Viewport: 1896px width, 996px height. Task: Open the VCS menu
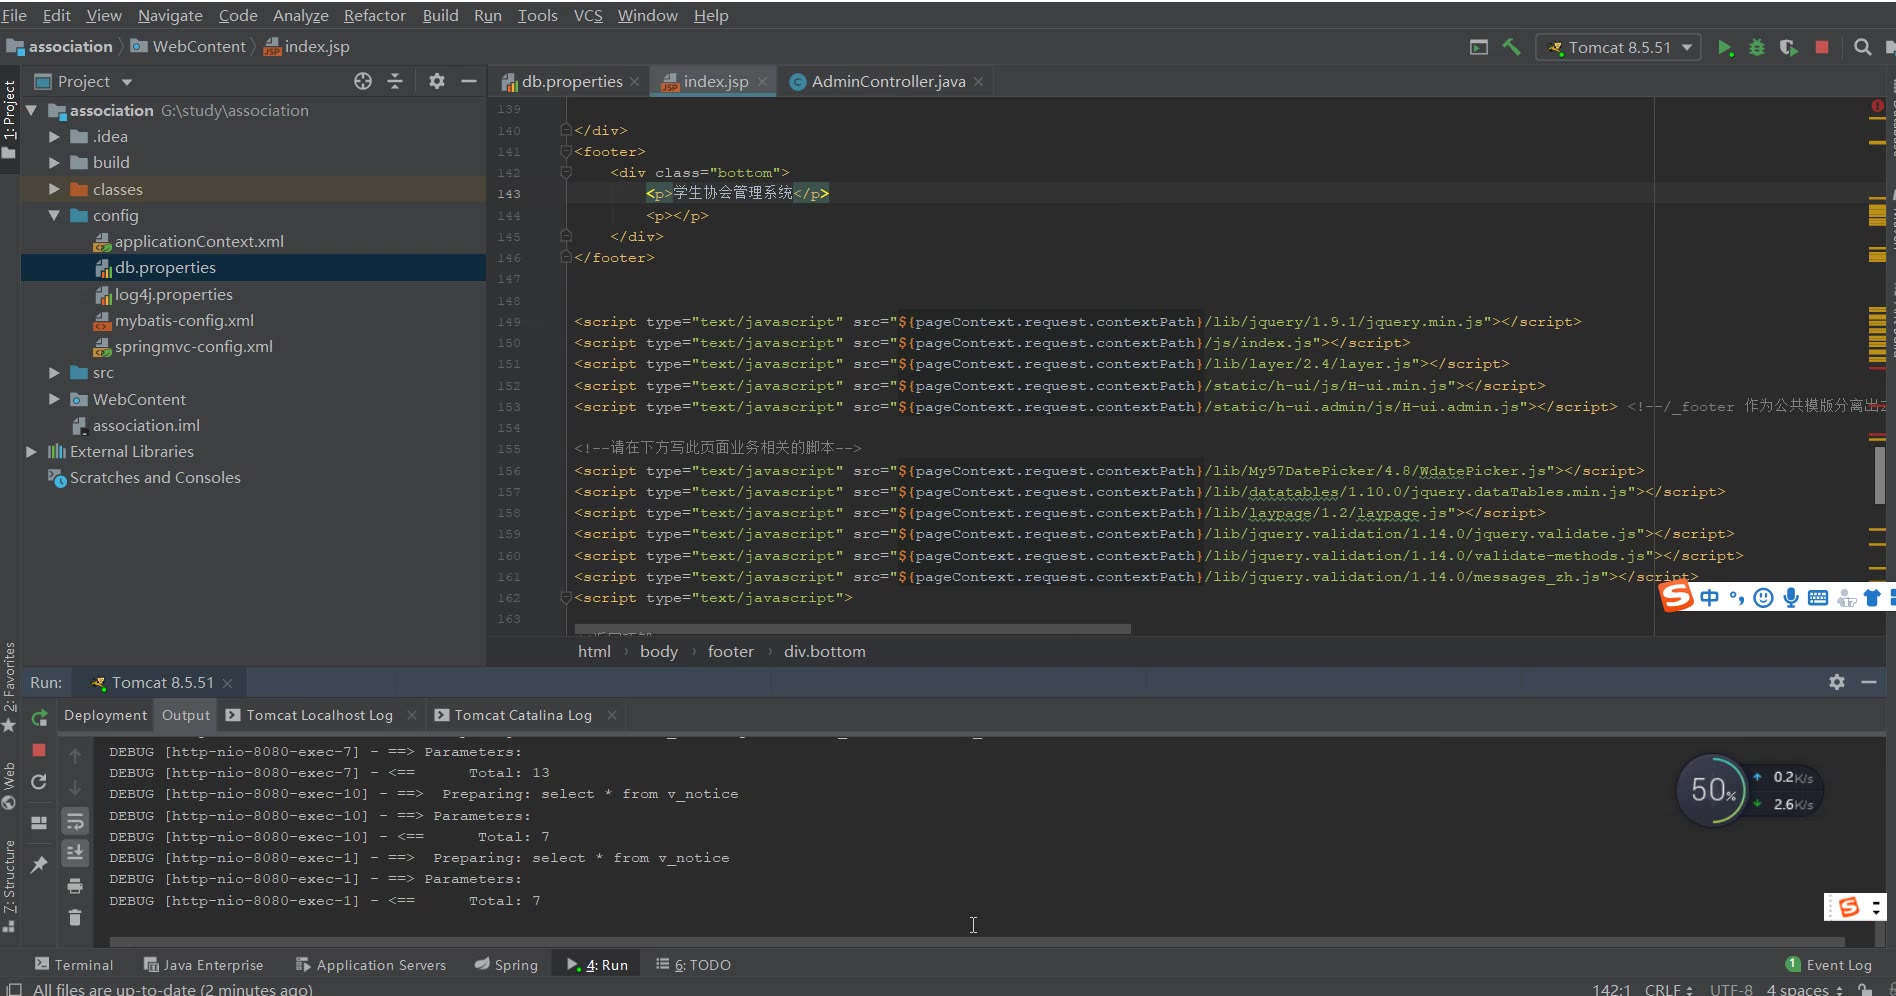pos(588,15)
